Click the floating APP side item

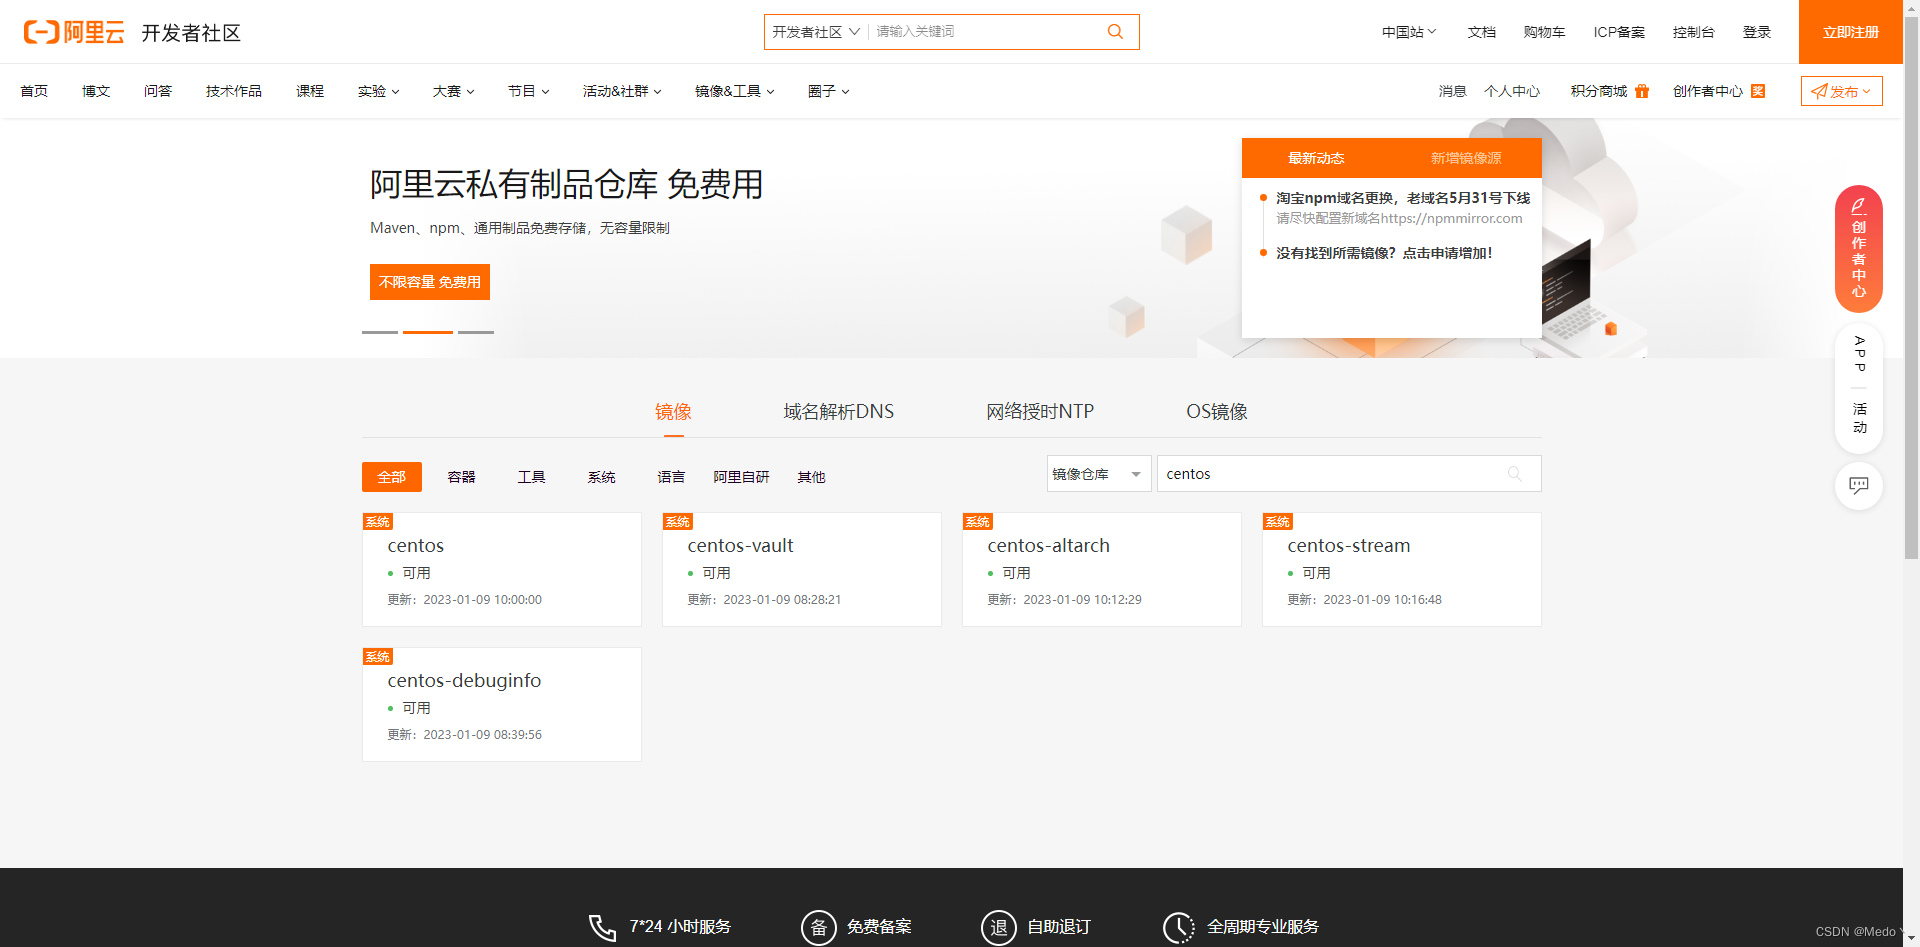[x=1859, y=355]
